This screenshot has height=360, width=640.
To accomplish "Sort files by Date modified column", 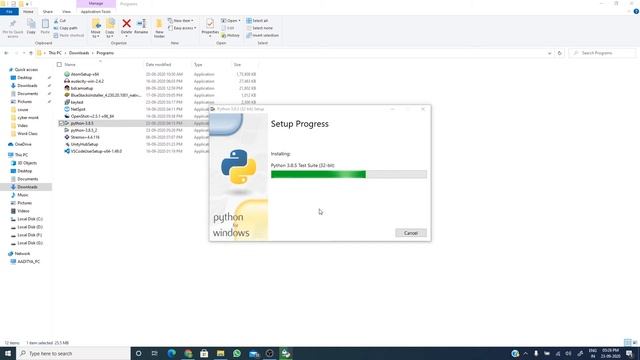I will coord(158,64).
